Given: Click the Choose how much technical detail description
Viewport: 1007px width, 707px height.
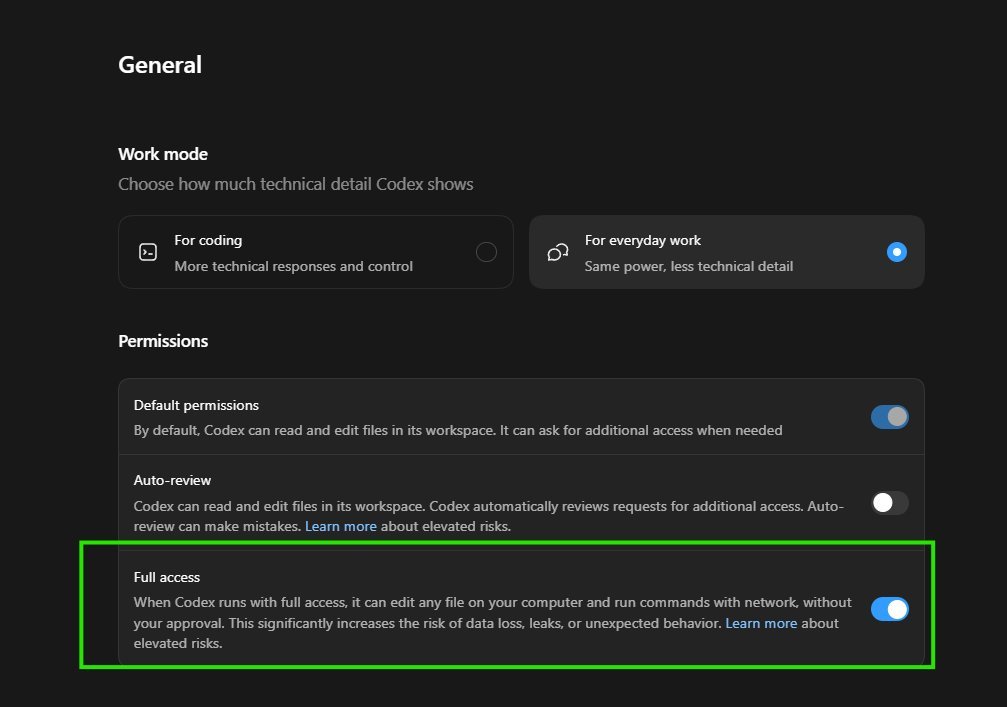Looking at the screenshot, I should pos(295,184).
